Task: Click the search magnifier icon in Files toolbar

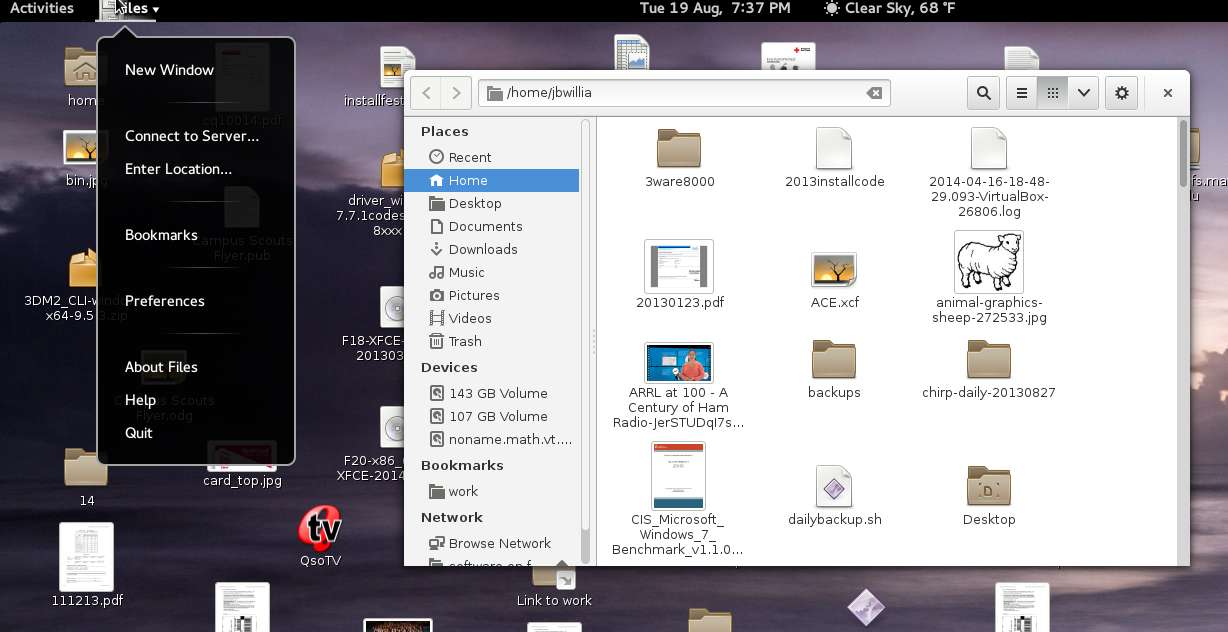Action: (984, 93)
